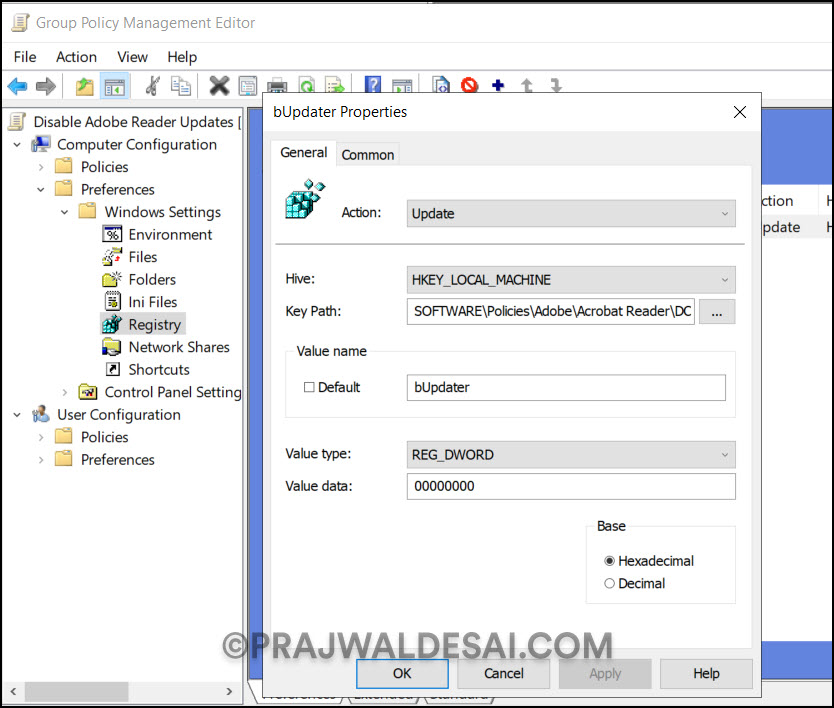This screenshot has height=708, width=834.
Task: Click the document toolbar icon before red disable icon
Action: click(441, 85)
